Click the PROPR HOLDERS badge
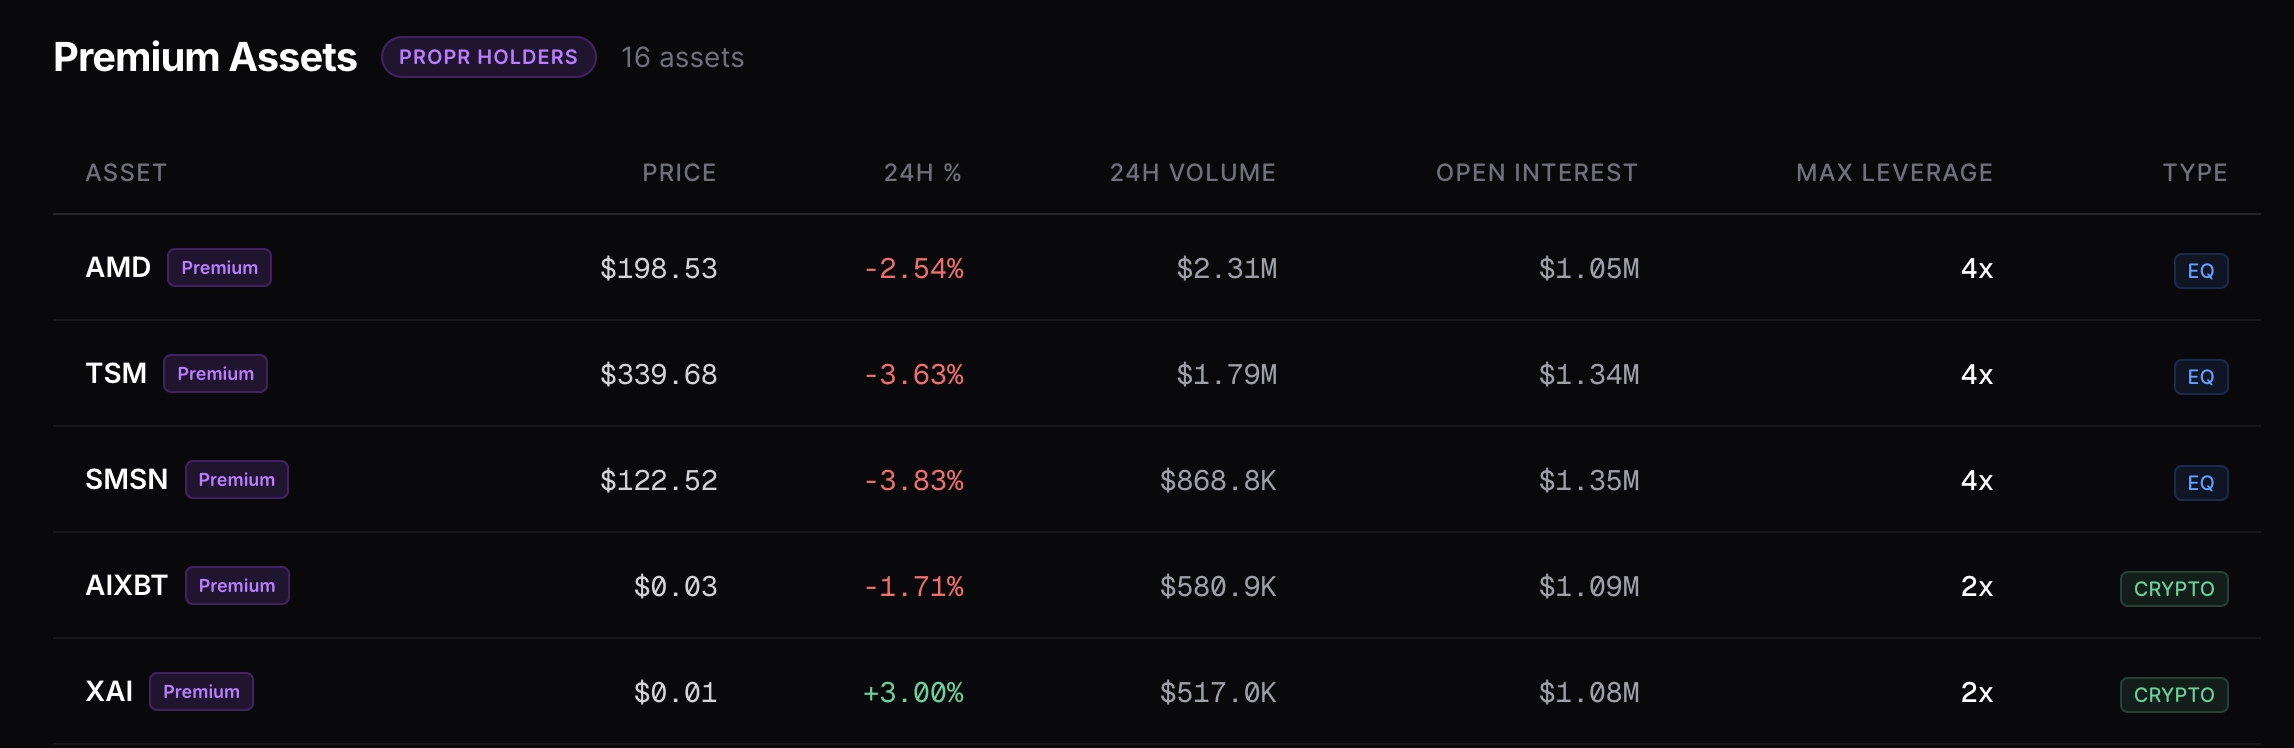The image size is (2294, 748). click(x=489, y=57)
